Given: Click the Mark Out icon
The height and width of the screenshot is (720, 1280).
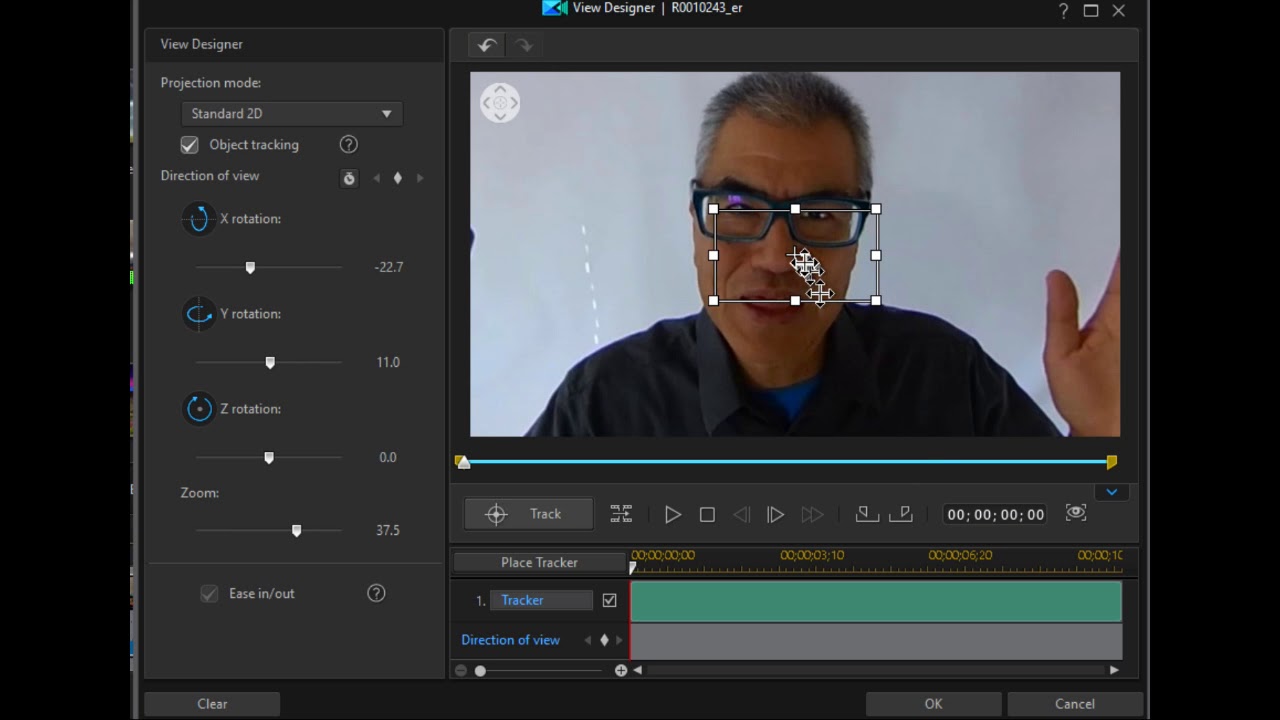Looking at the screenshot, I should pyautogui.click(x=901, y=514).
